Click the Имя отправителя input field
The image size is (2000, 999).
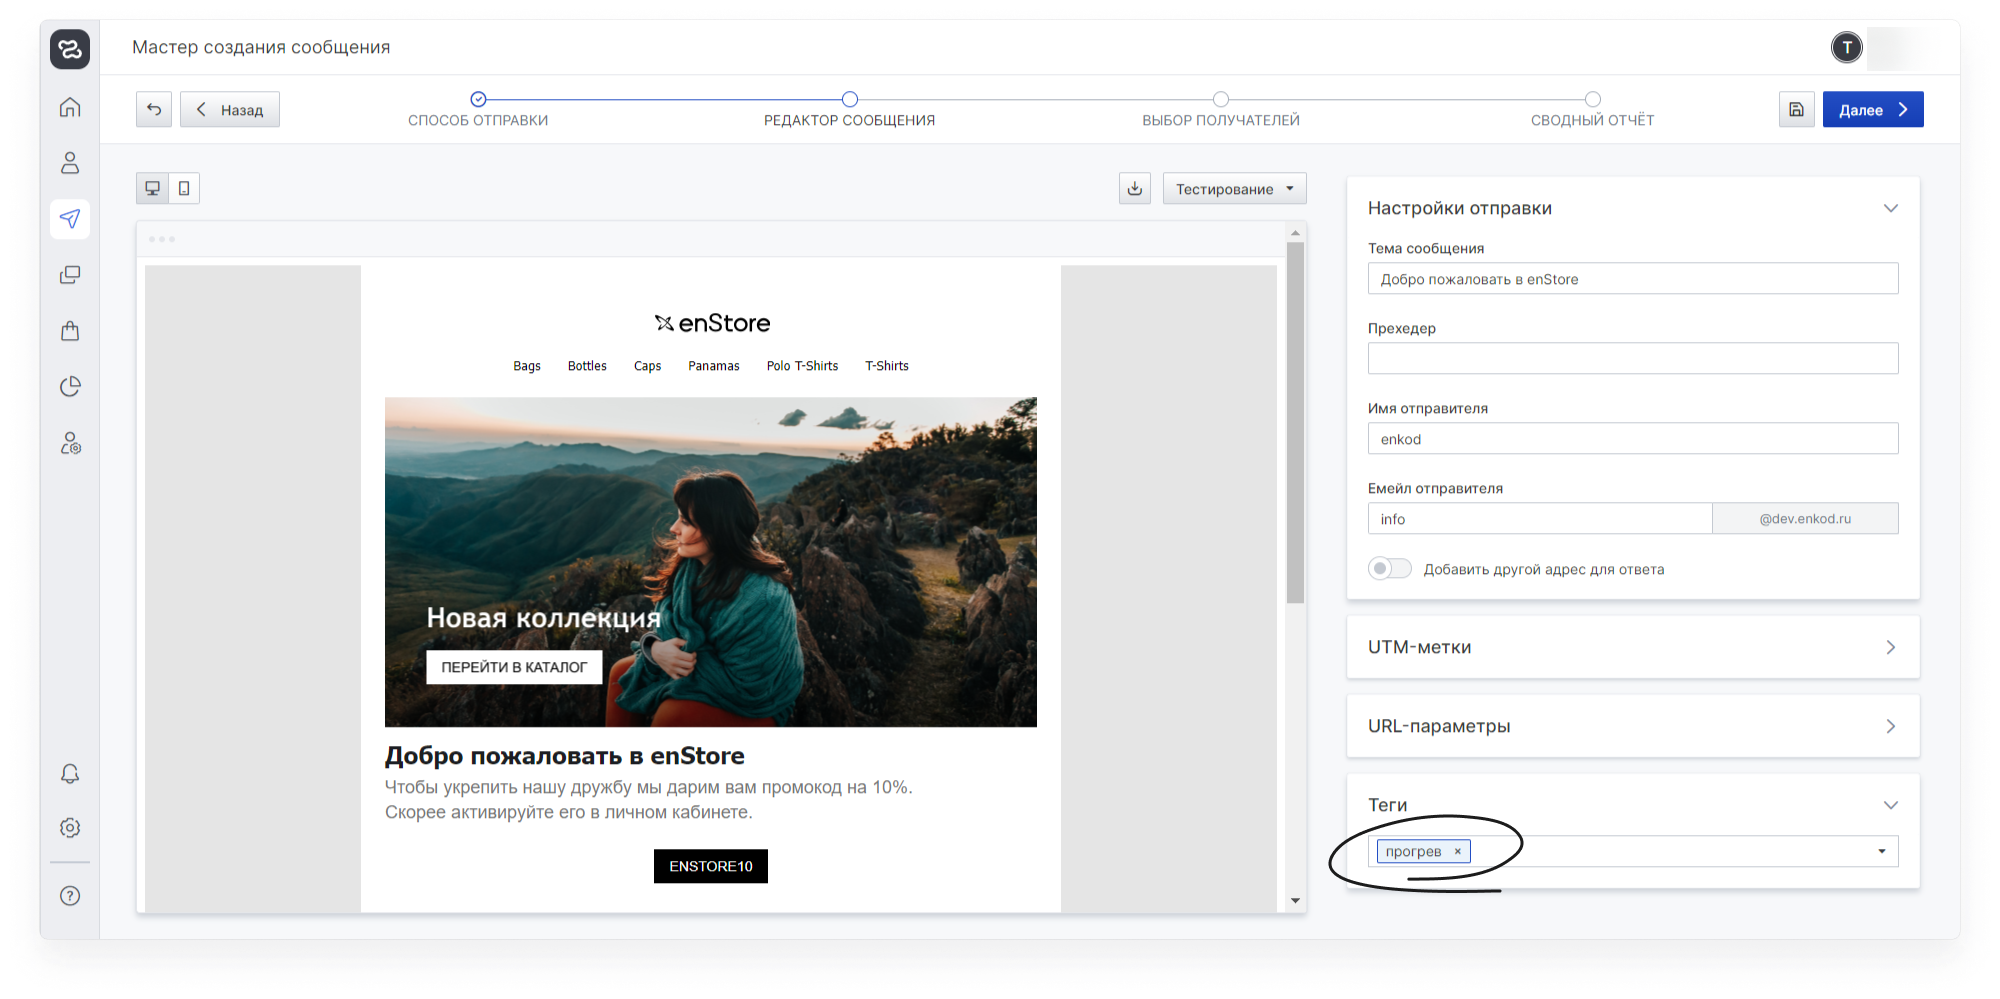click(x=1633, y=439)
